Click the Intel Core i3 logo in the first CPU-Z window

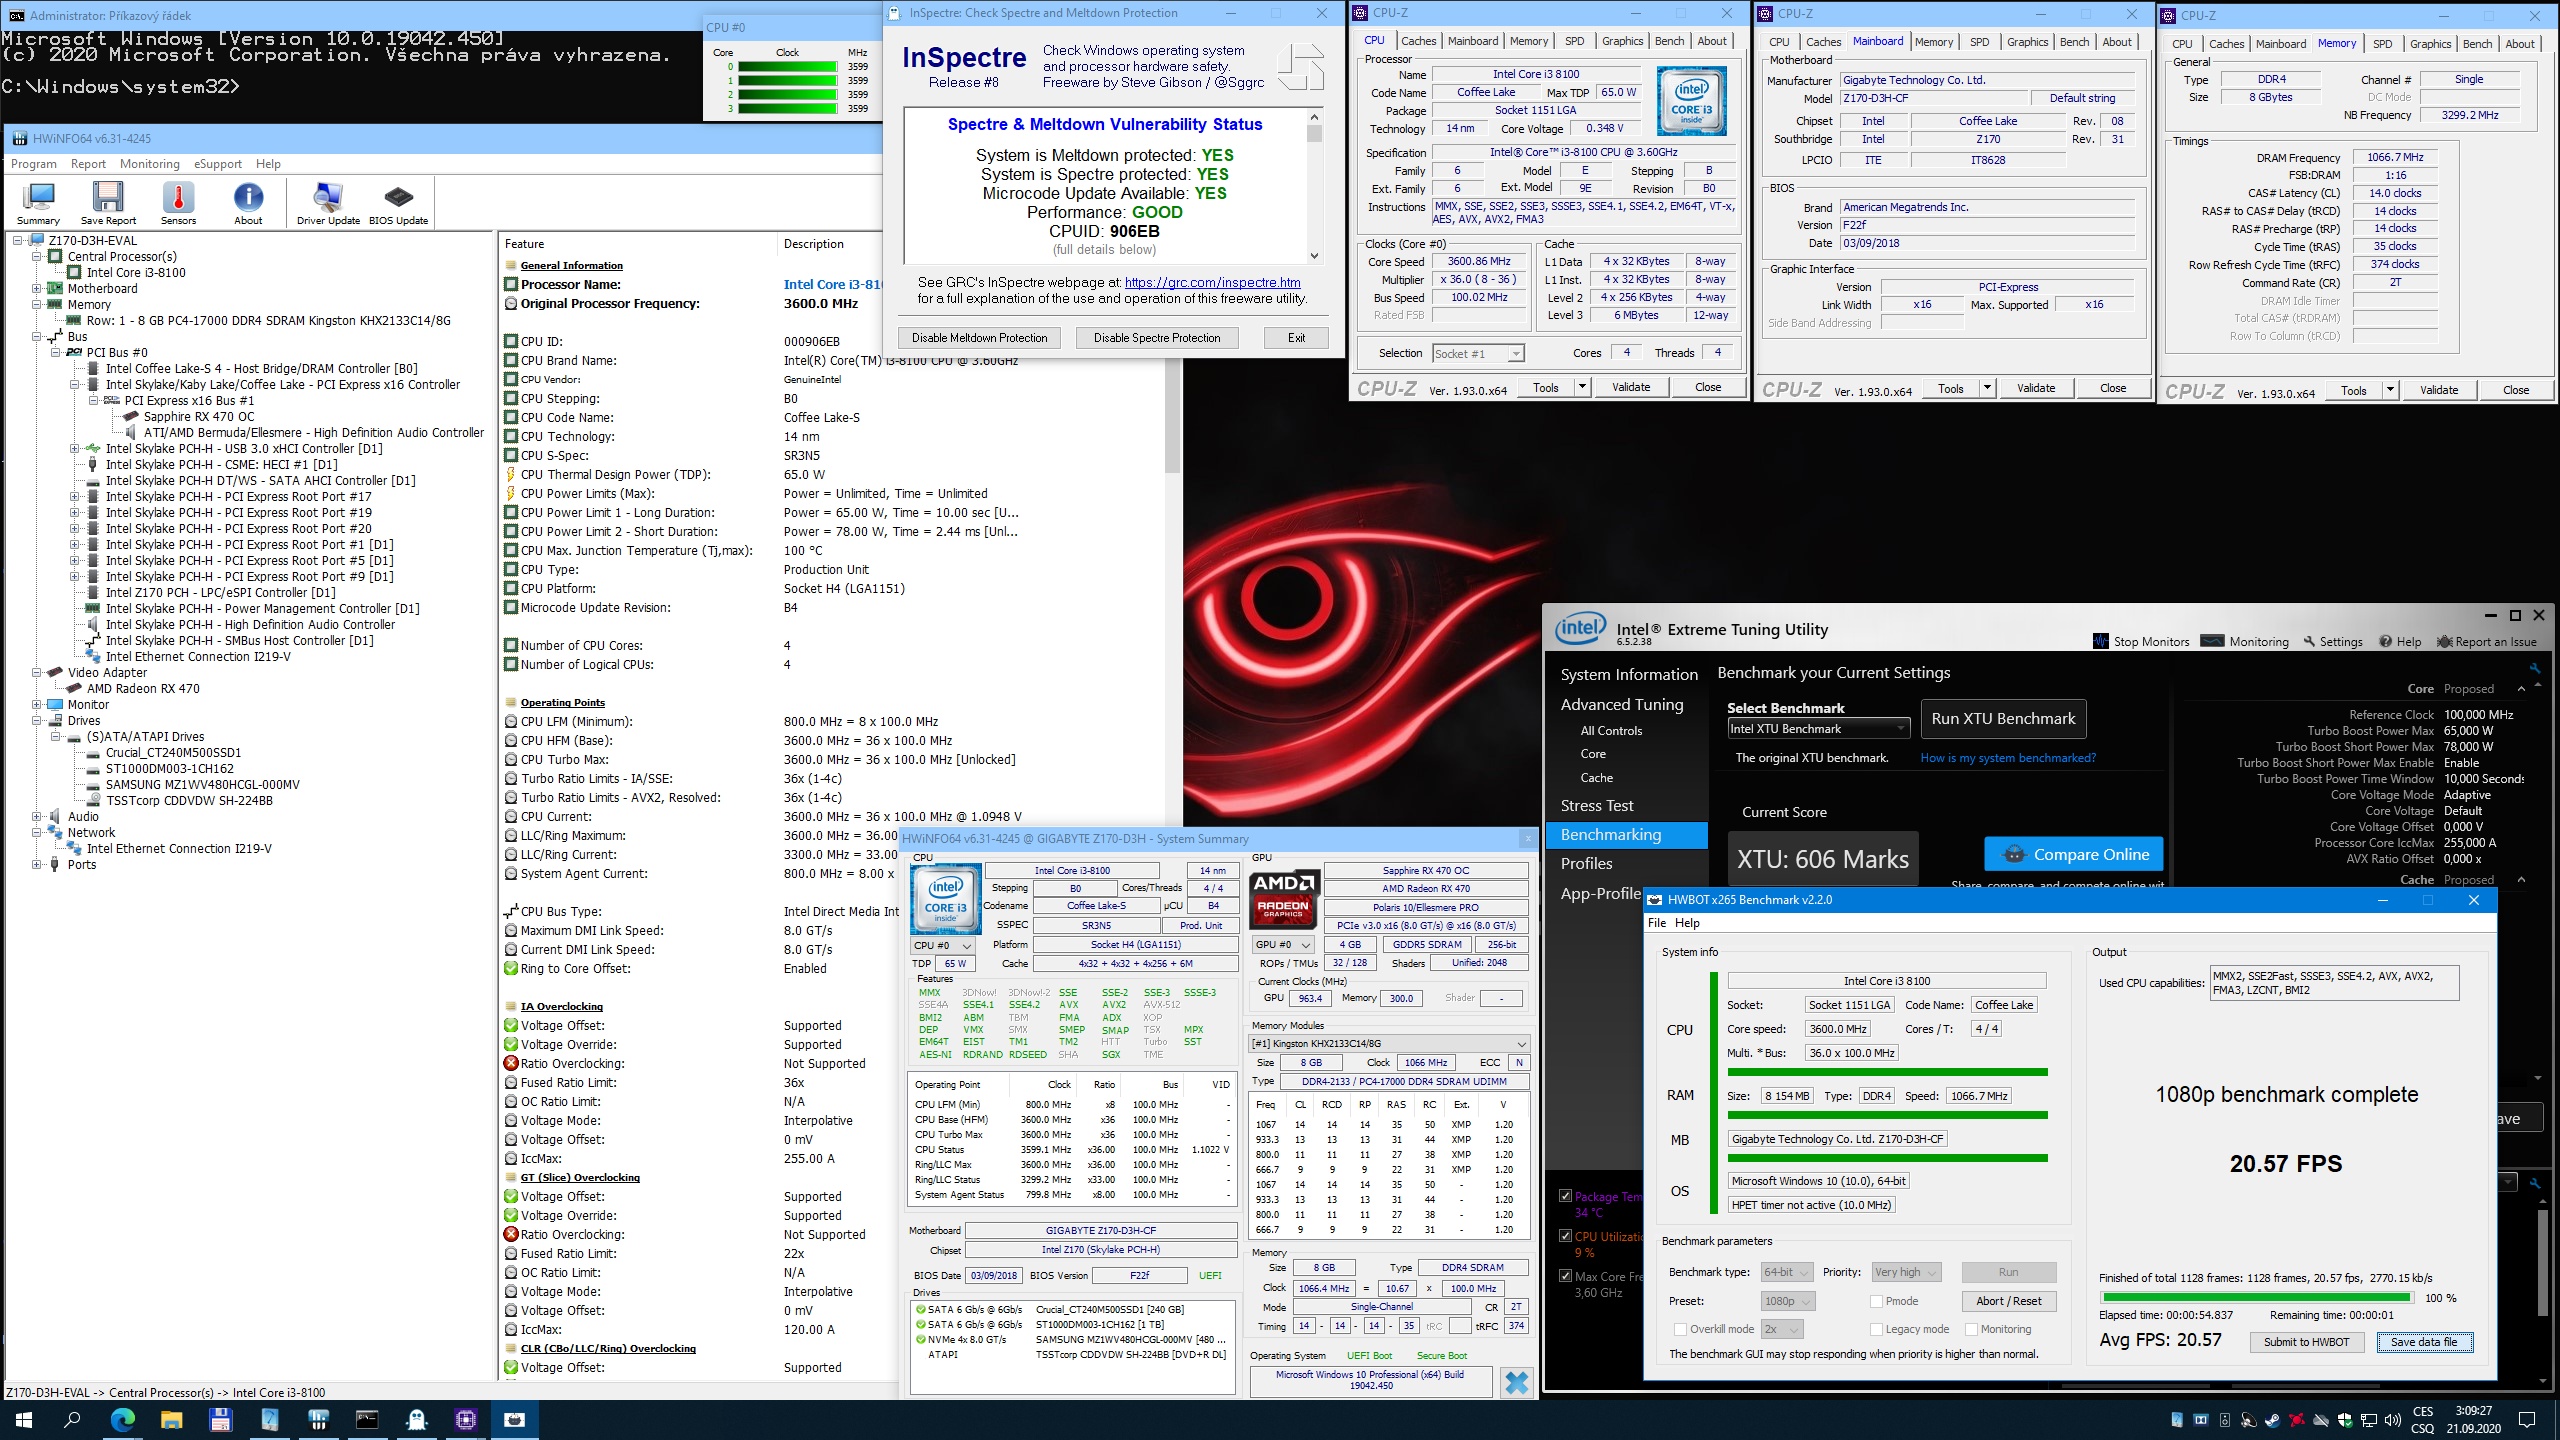tap(1692, 101)
